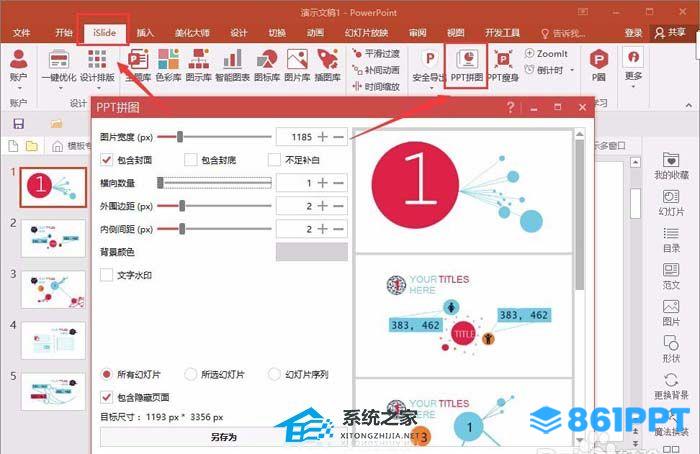Switch to the 美化大师 tab
This screenshot has width=700, height=454.
[x=192, y=33]
